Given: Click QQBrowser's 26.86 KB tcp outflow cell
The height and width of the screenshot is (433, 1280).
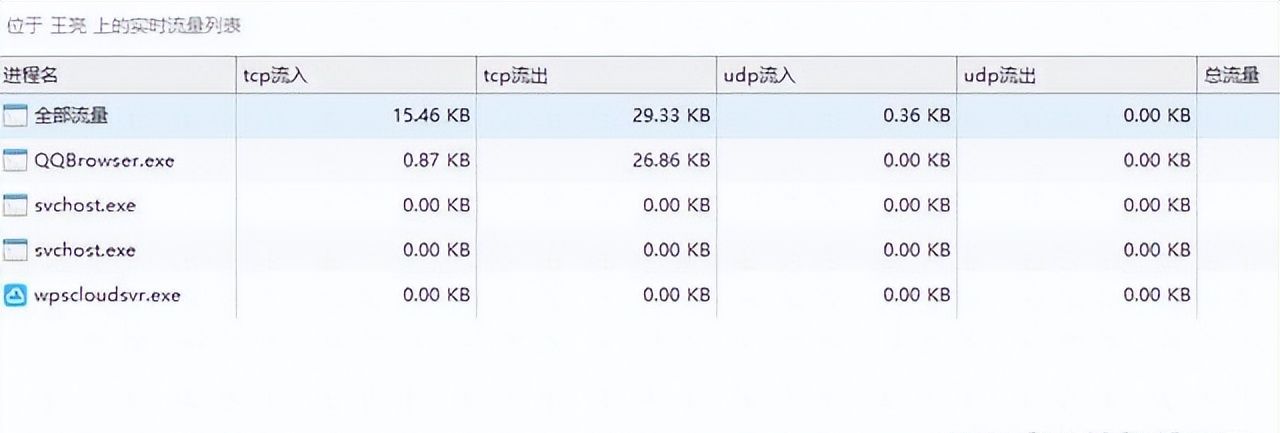Looking at the screenshot, I should pos(672,160).
